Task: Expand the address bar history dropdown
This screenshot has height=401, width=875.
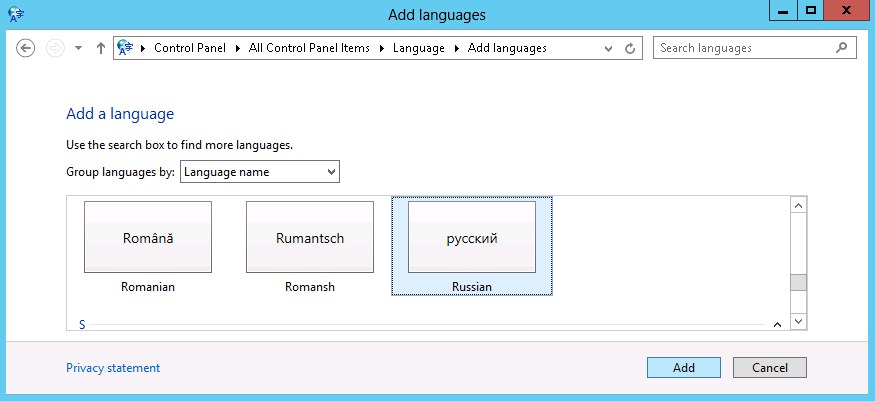Action: point(609,48)
